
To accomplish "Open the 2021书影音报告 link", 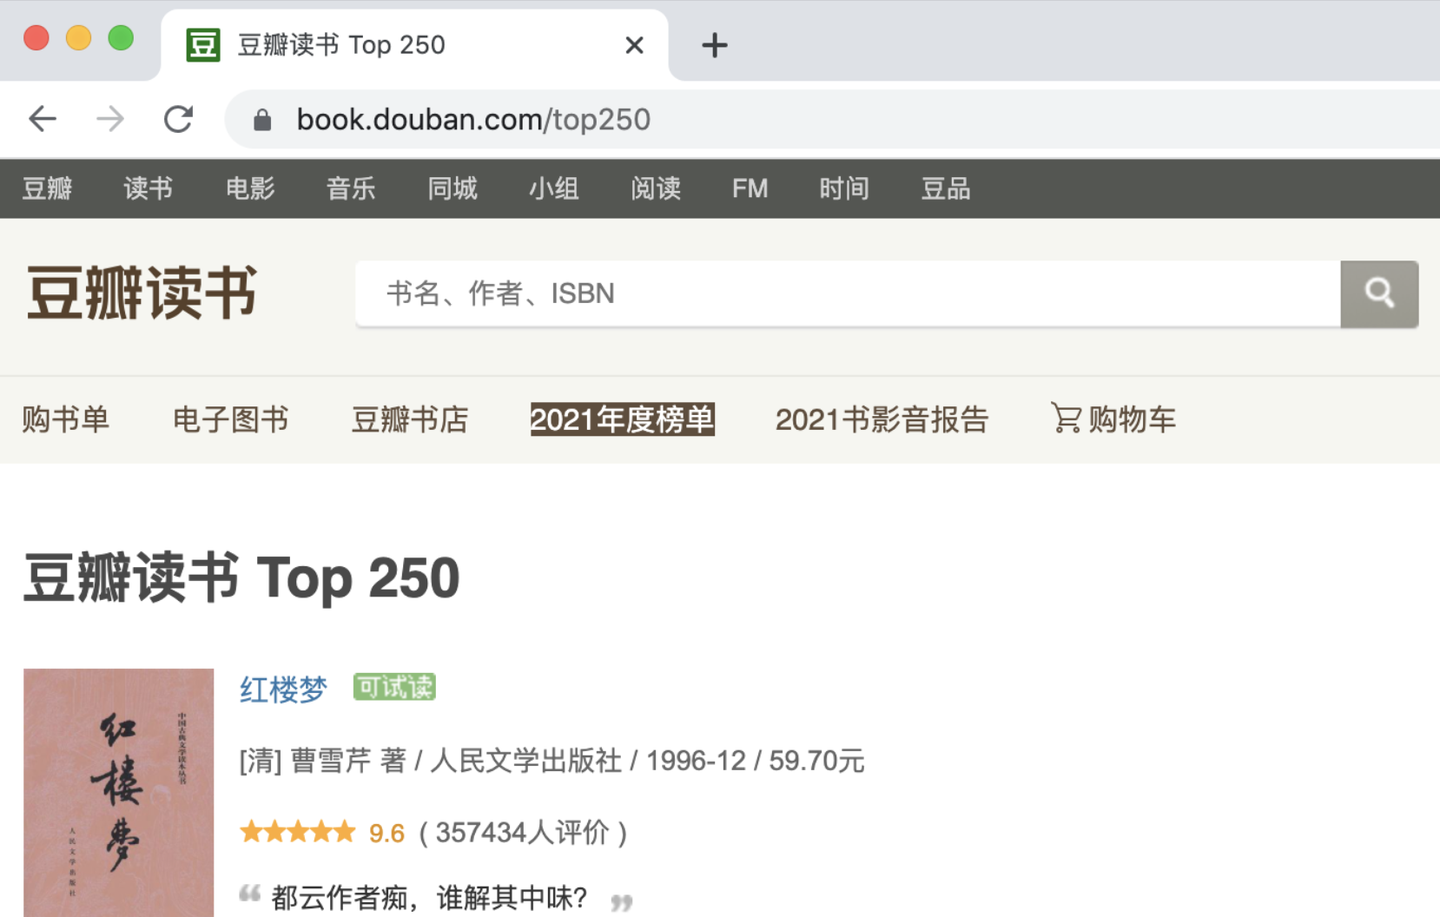I will coord(882,419).
